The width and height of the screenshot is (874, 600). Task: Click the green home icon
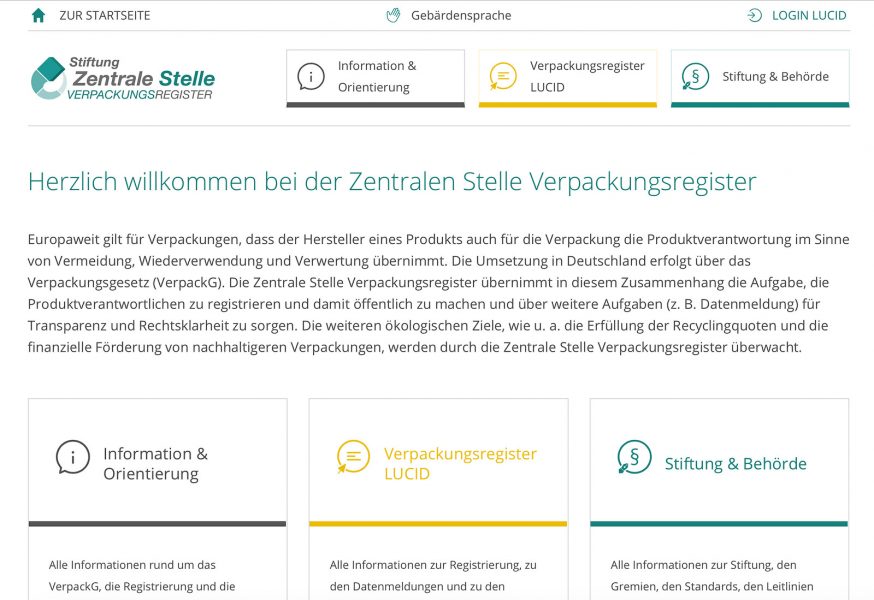coord(38,15)
